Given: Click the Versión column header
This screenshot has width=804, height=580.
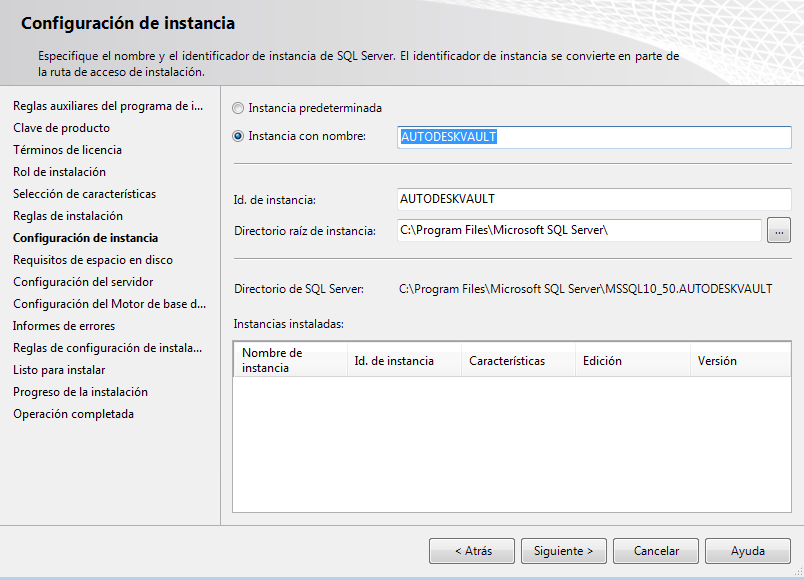Looking at the screenshot, I should tap(740, 361).
